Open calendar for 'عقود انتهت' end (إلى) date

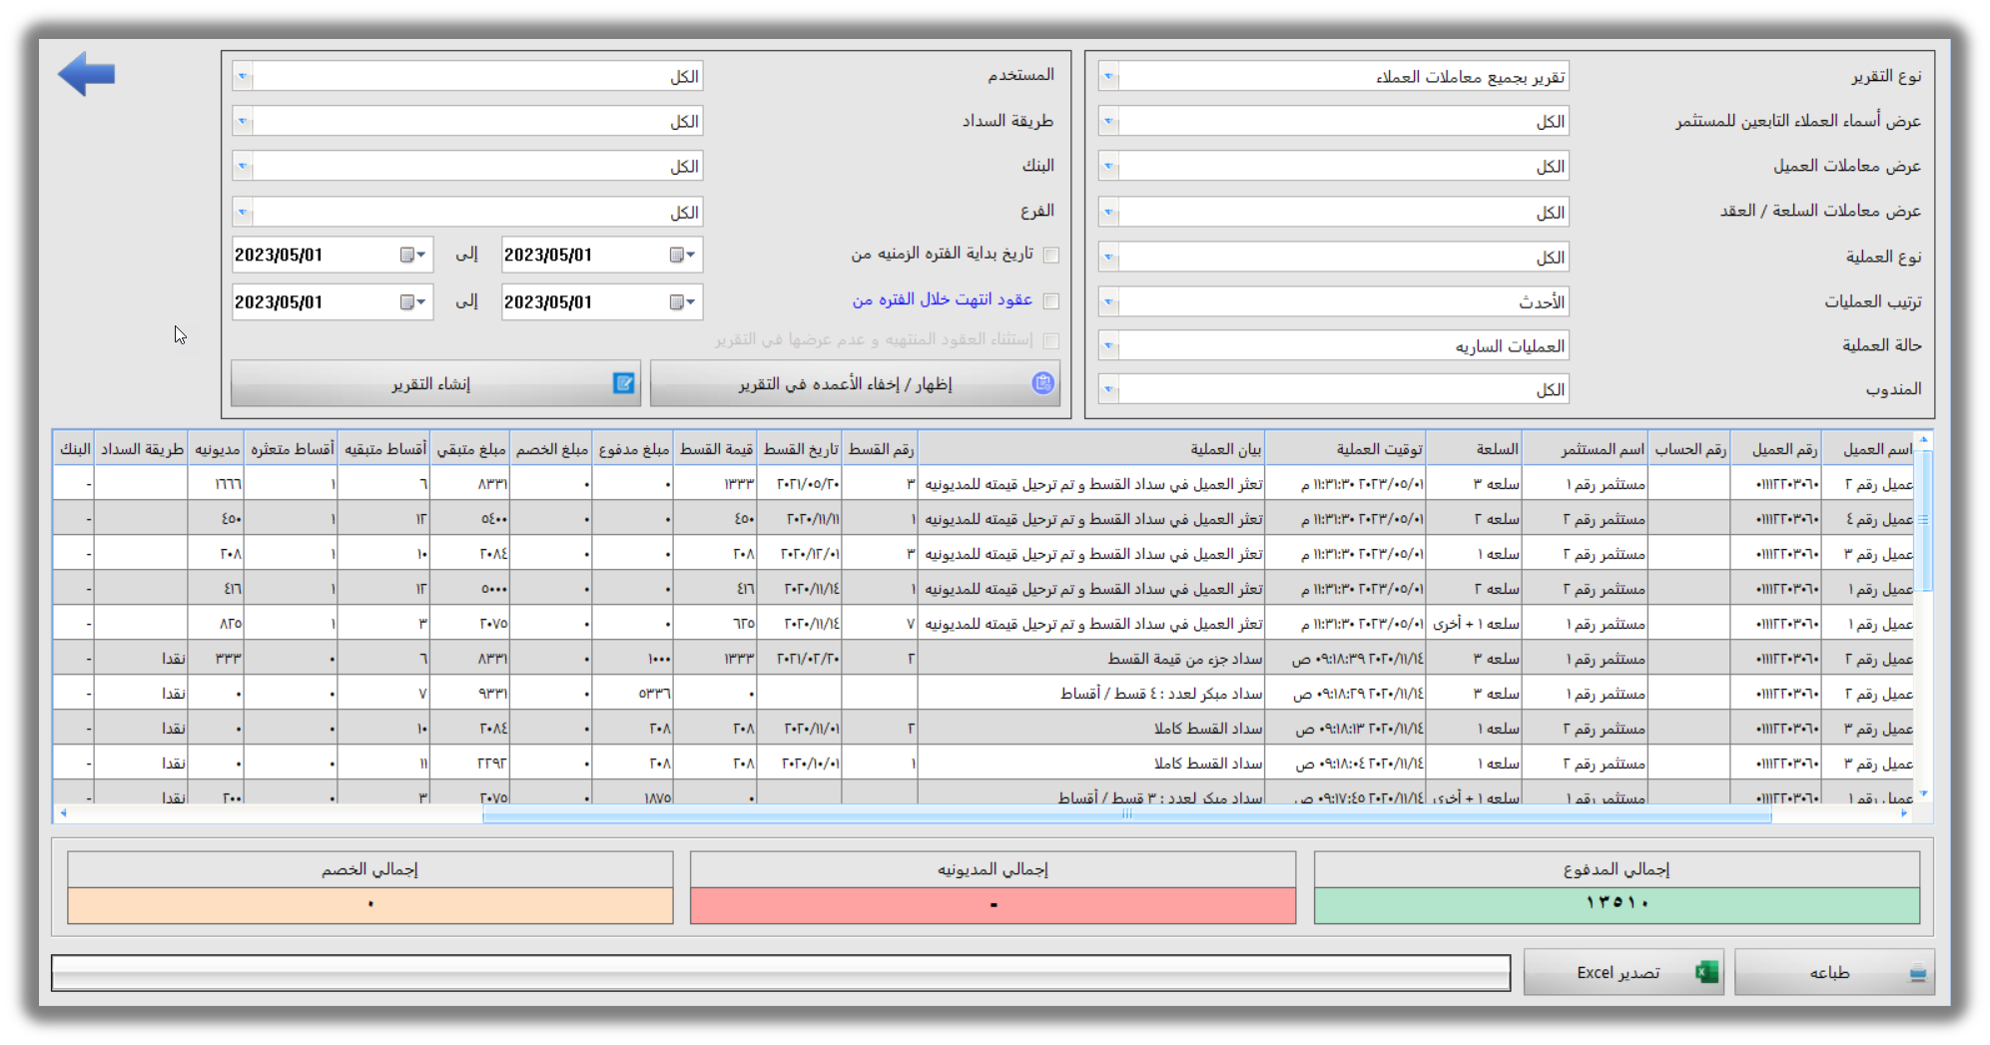[413, 302]
